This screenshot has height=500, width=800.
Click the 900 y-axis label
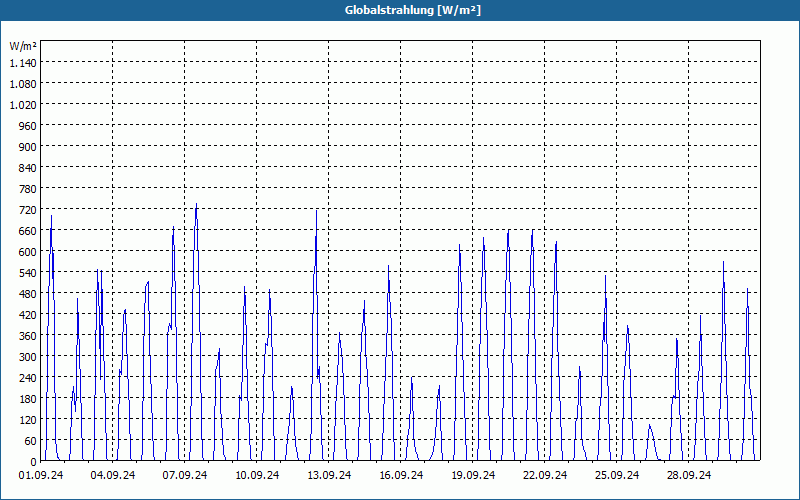click(28, 146)
